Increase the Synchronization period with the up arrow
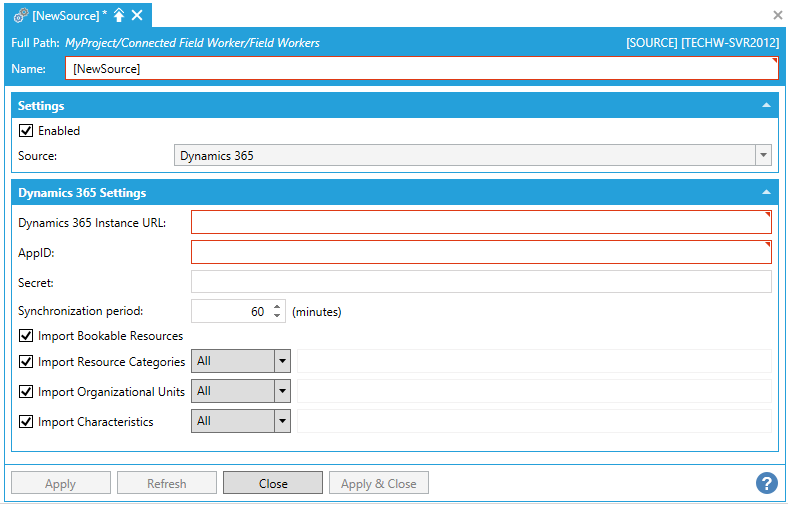788x506 pixels. pyautogui.click(x=277, y=306)
